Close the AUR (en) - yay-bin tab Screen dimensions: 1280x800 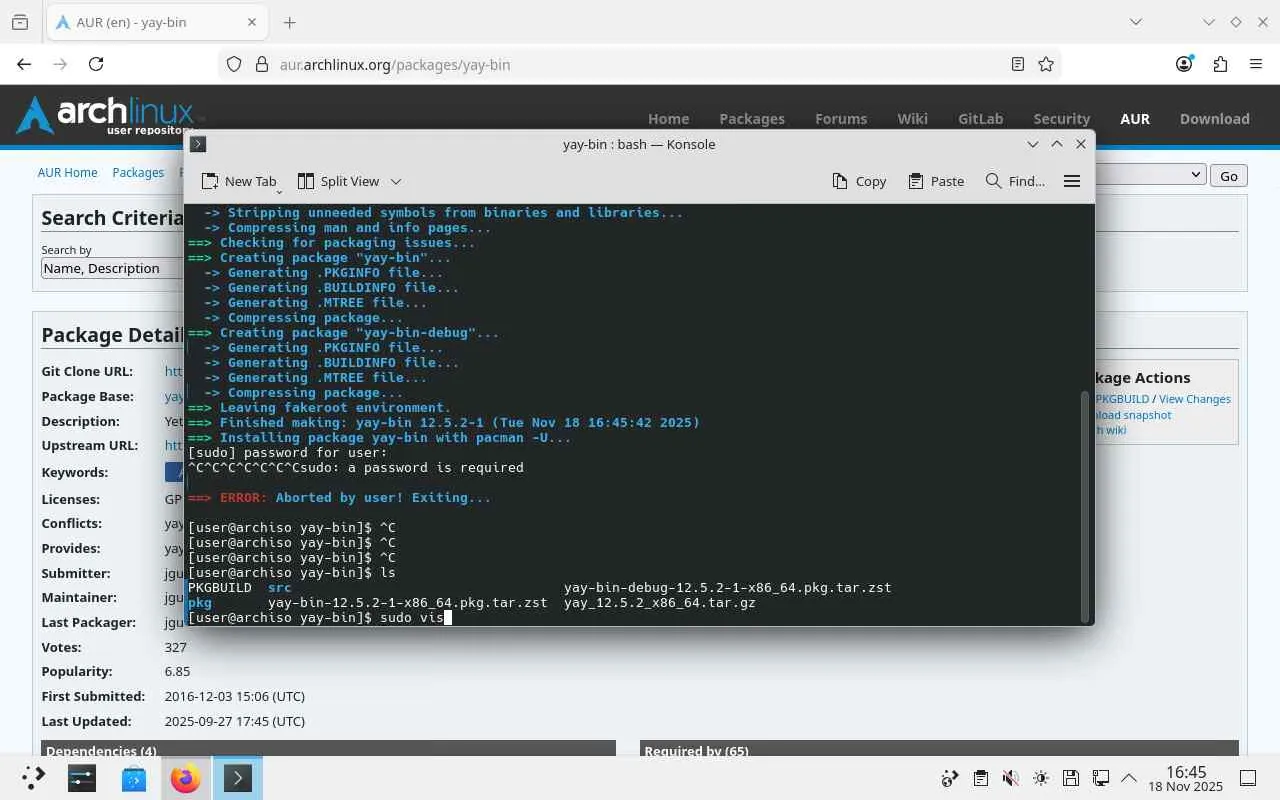pos(252,22)
